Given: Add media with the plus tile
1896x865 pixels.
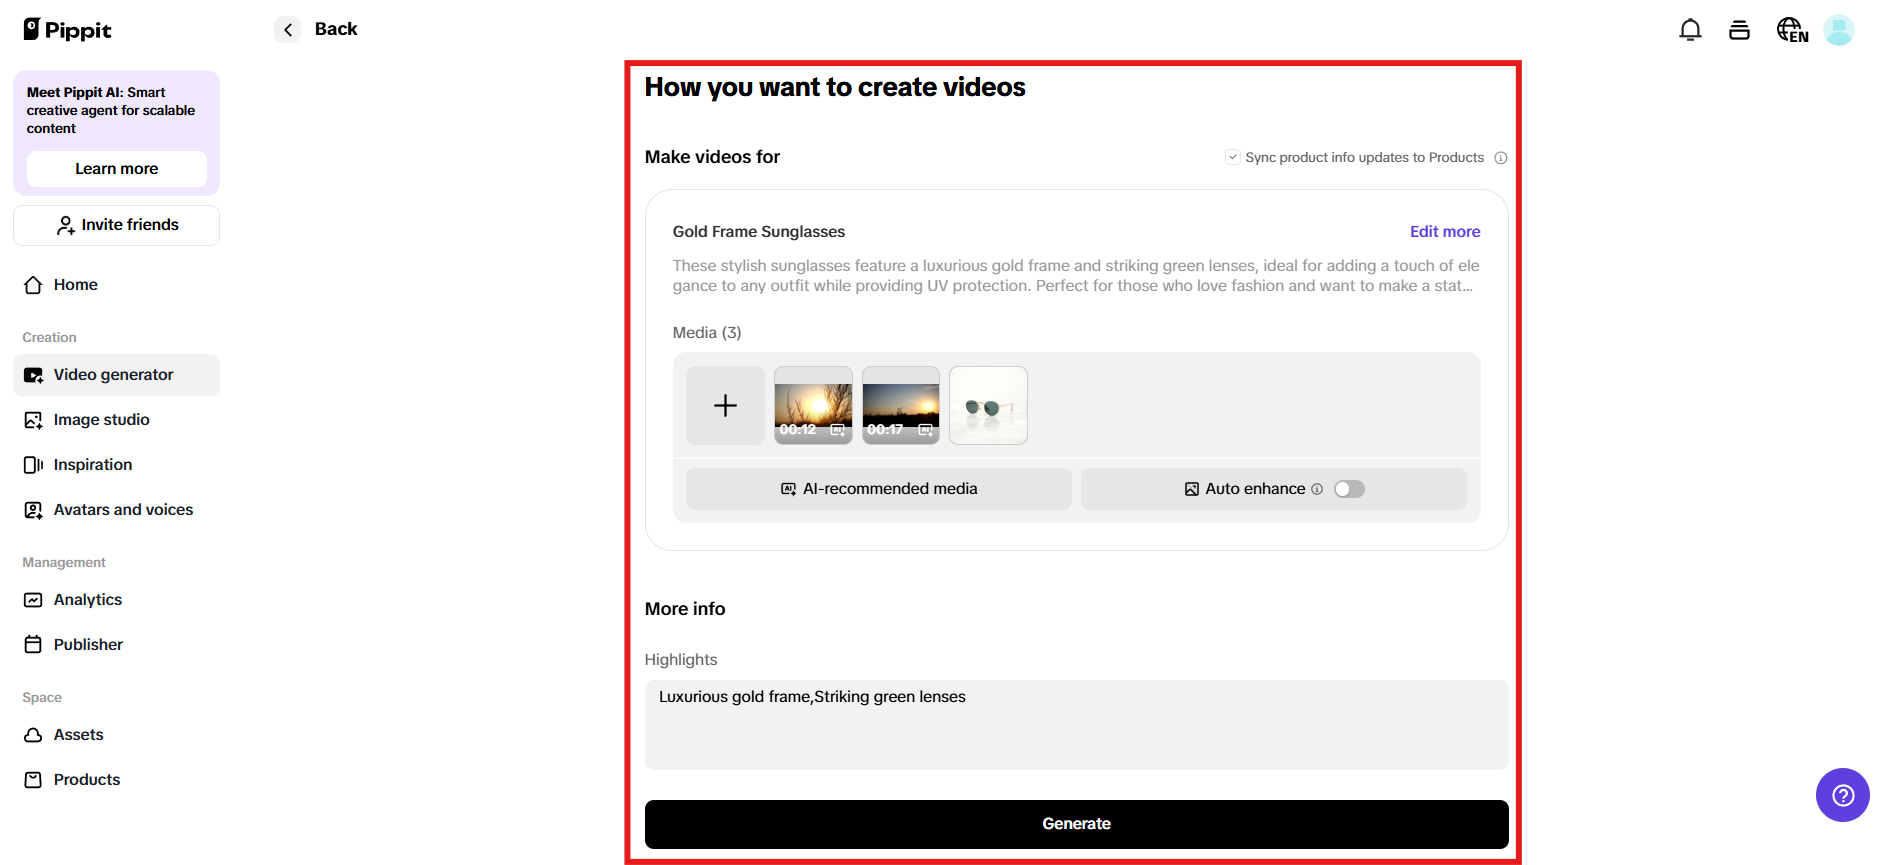Looking at the screenshot, I should coord(725,405).
